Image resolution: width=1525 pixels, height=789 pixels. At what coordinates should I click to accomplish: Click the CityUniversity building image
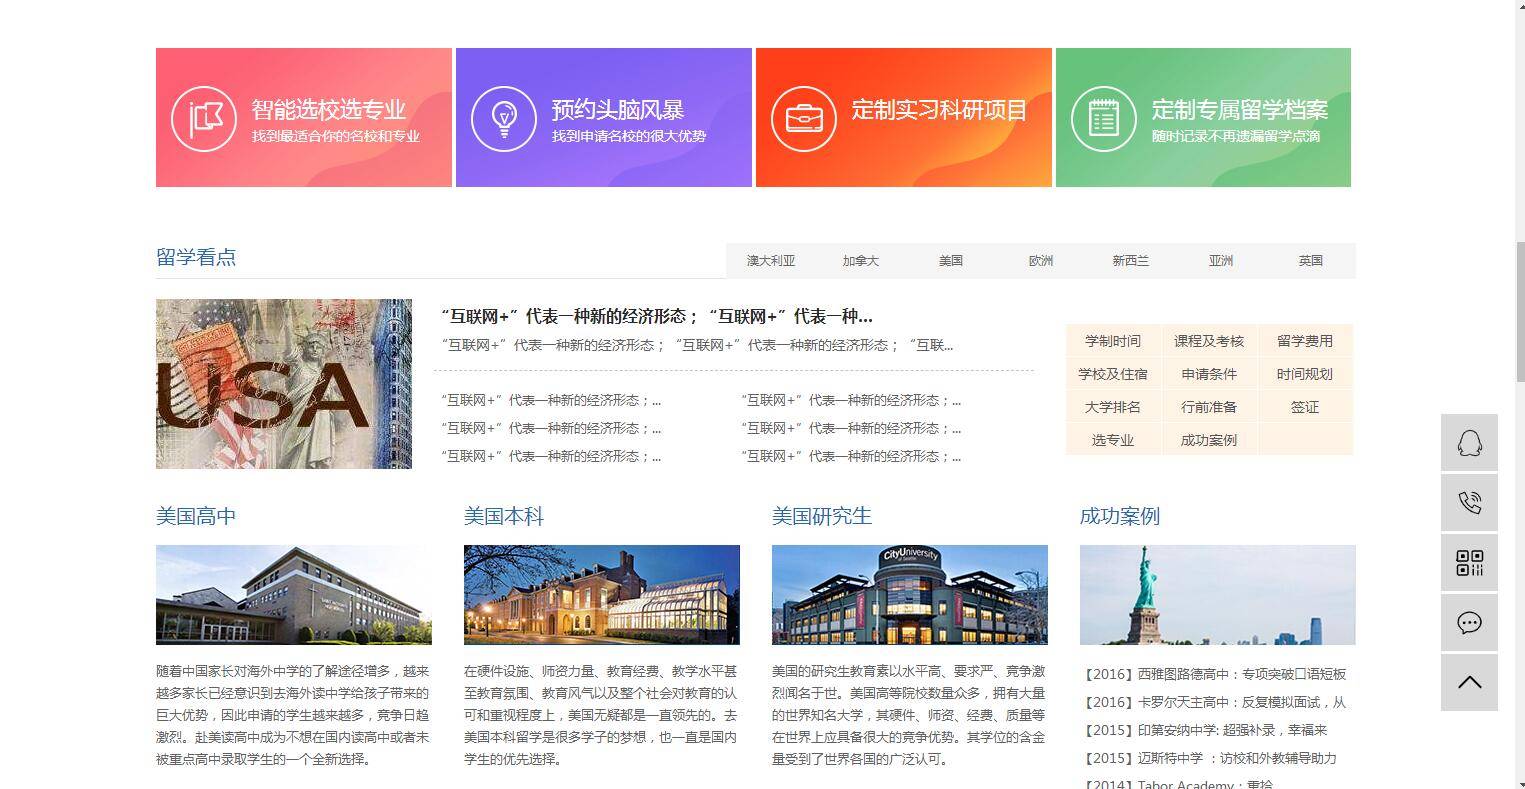[910, 595]
